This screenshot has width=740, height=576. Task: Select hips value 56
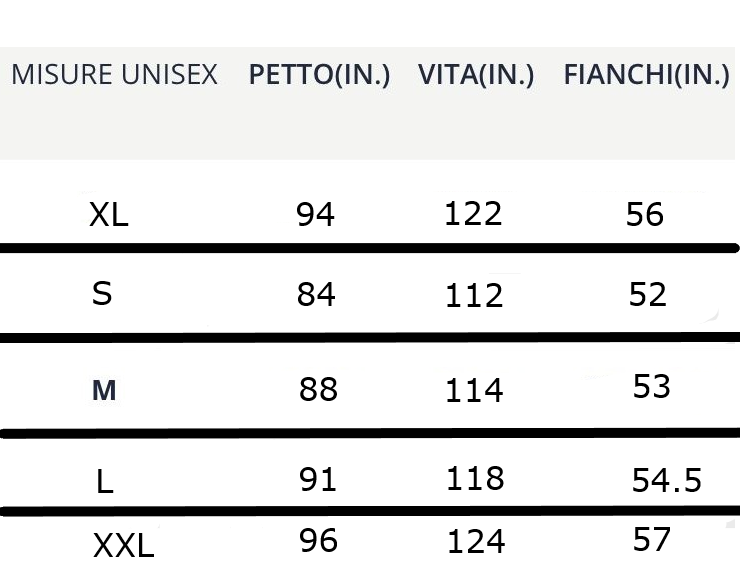click(644, 215)
